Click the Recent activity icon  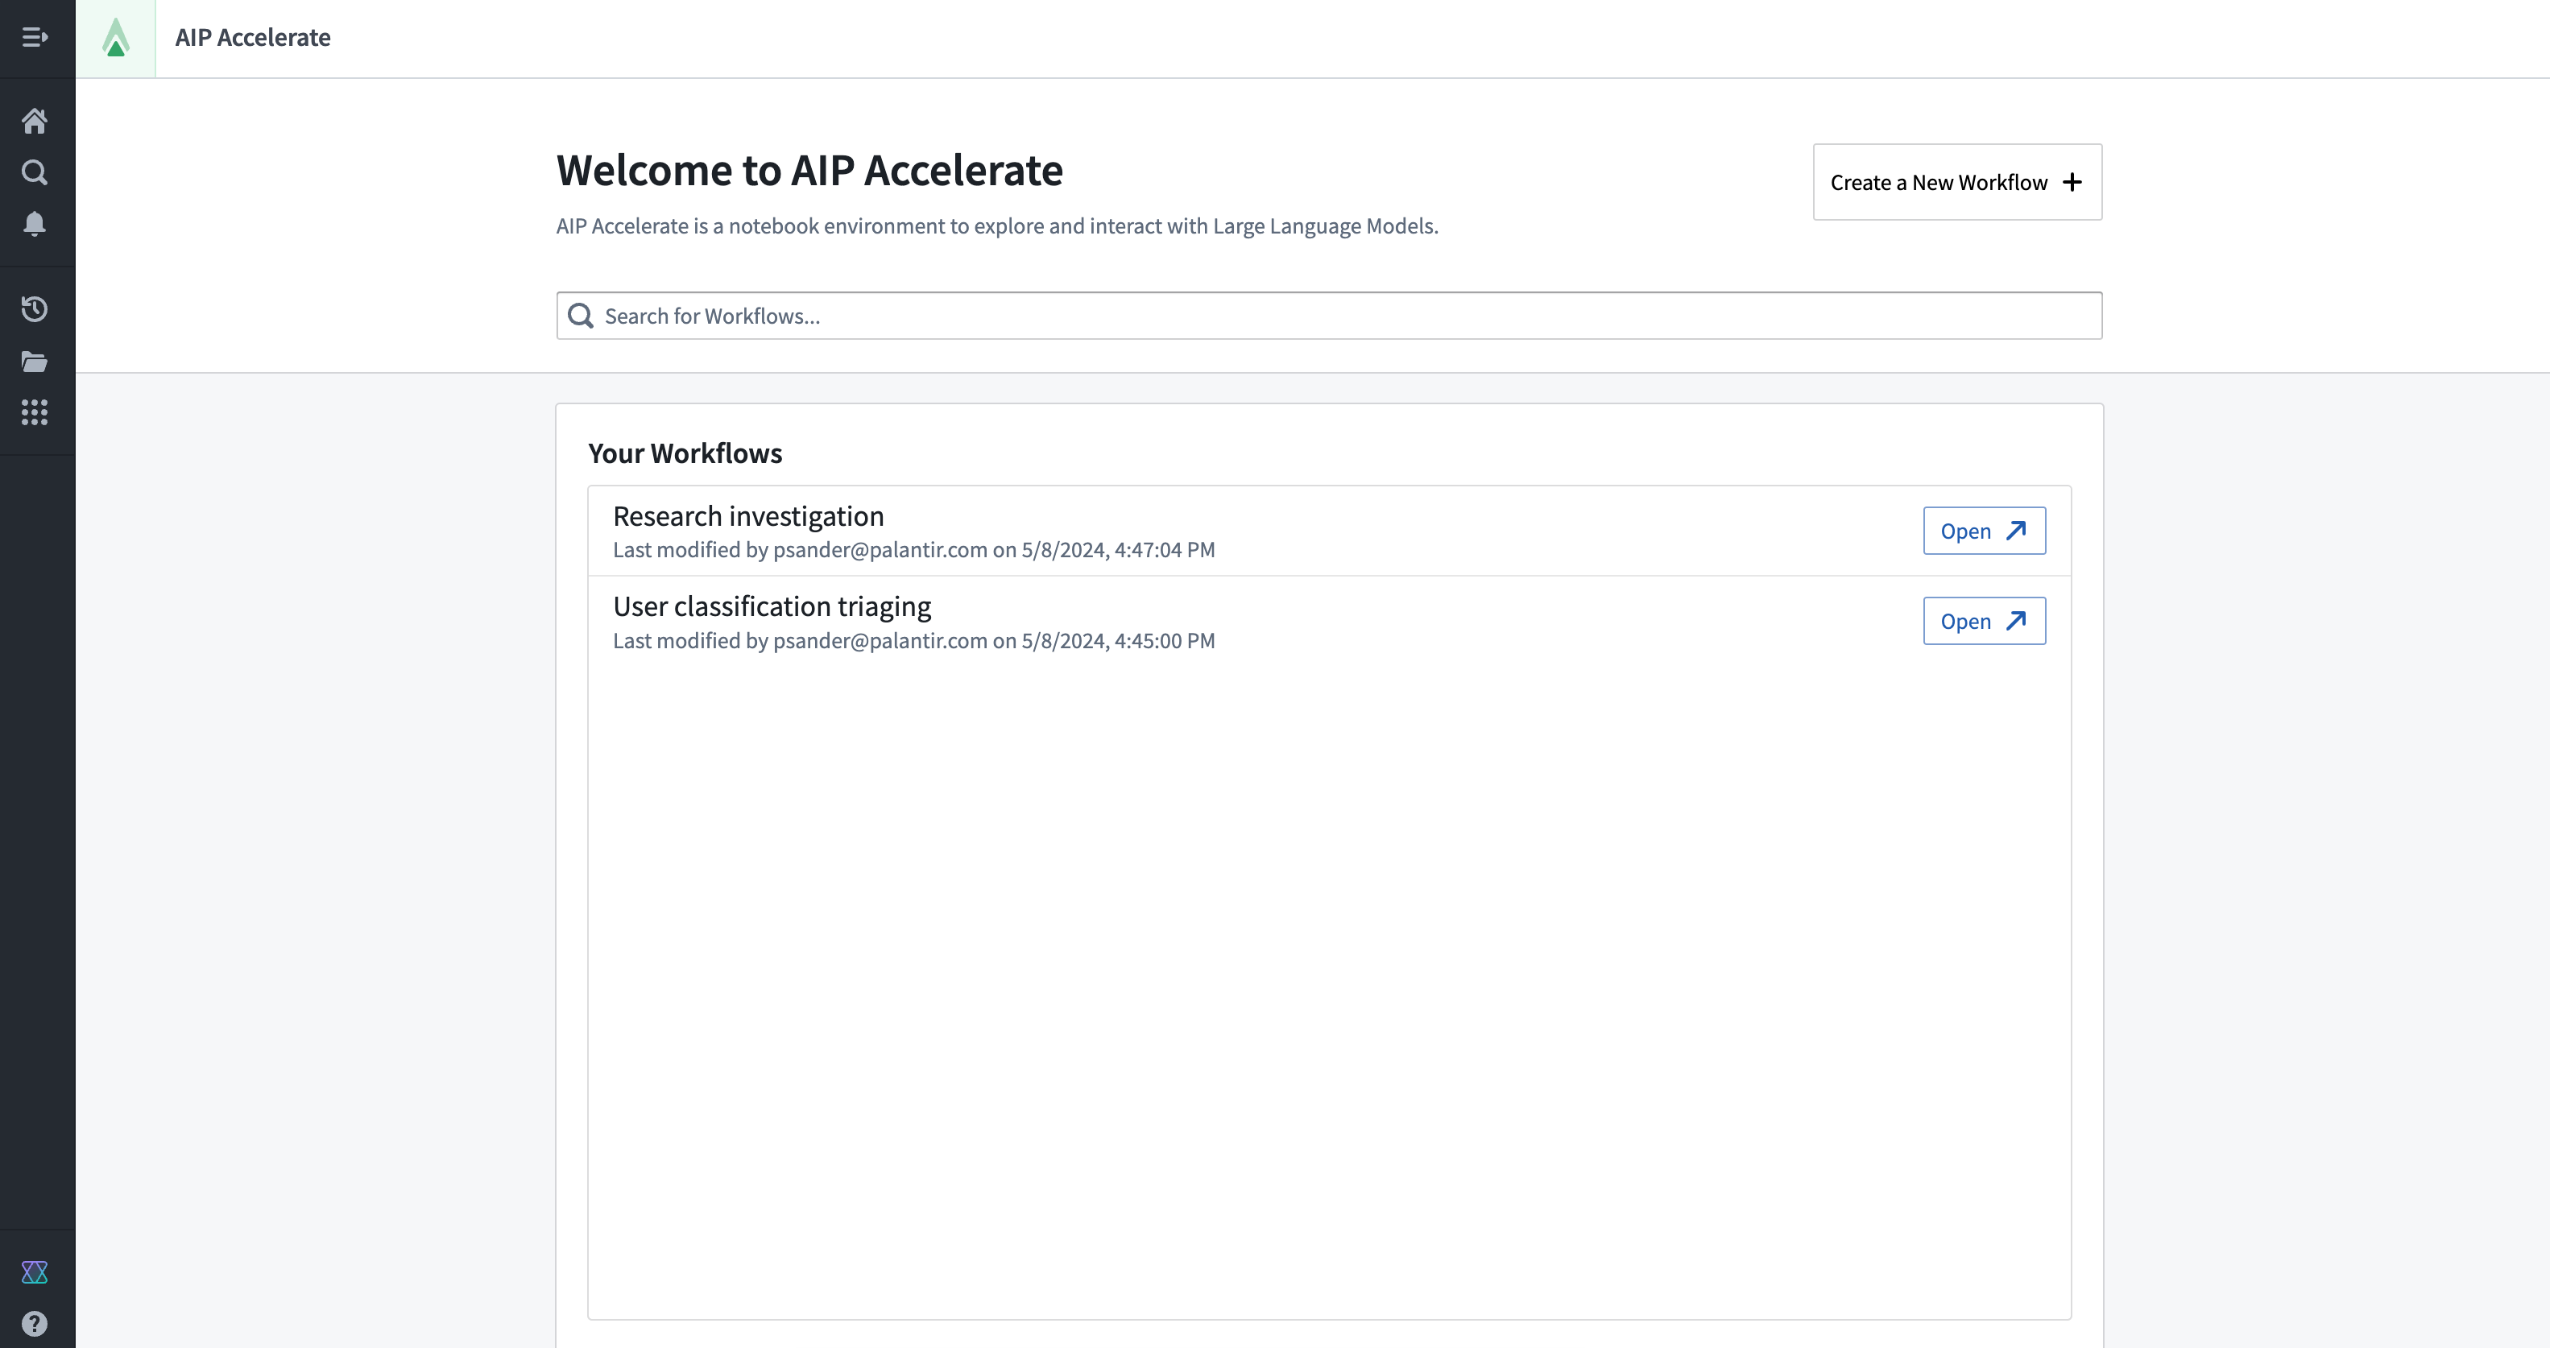pos(34,309)
